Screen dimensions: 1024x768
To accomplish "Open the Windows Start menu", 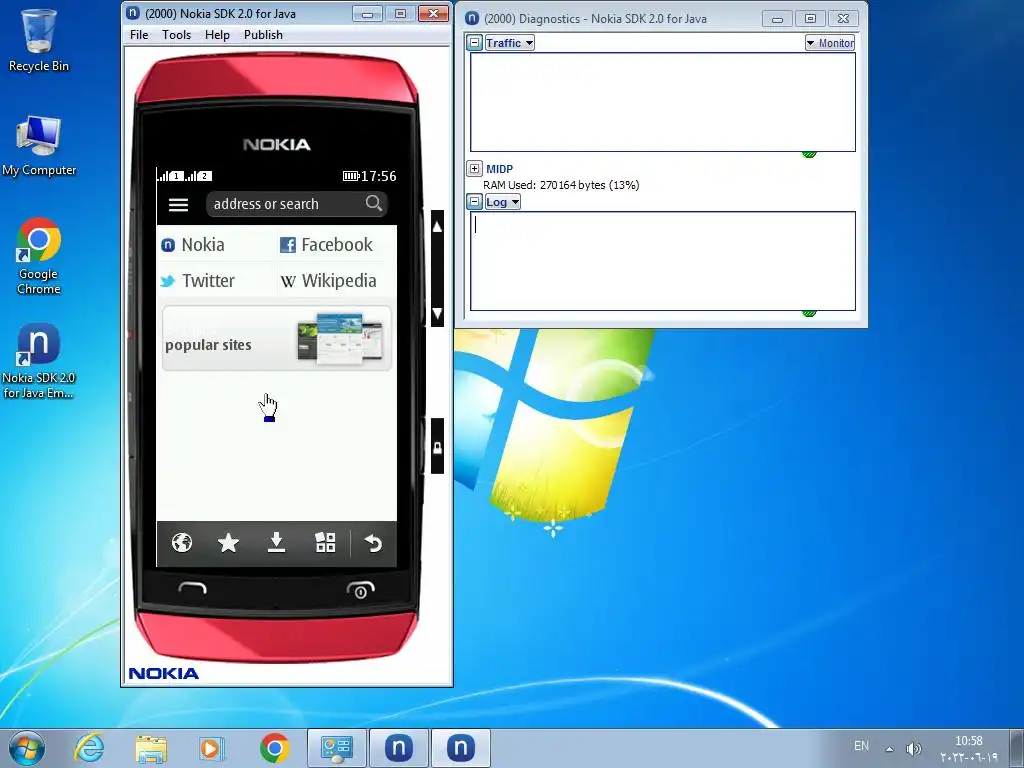I will click(26, 748).
